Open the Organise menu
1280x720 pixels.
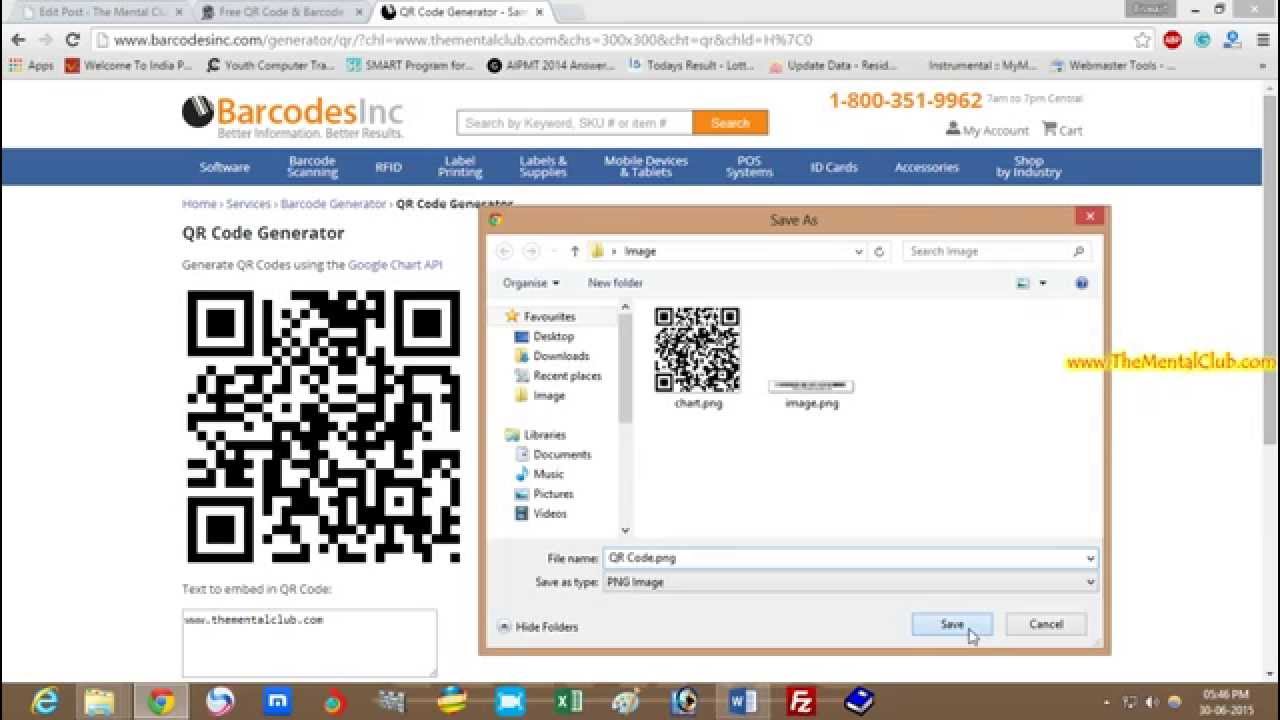click(531, 283)
